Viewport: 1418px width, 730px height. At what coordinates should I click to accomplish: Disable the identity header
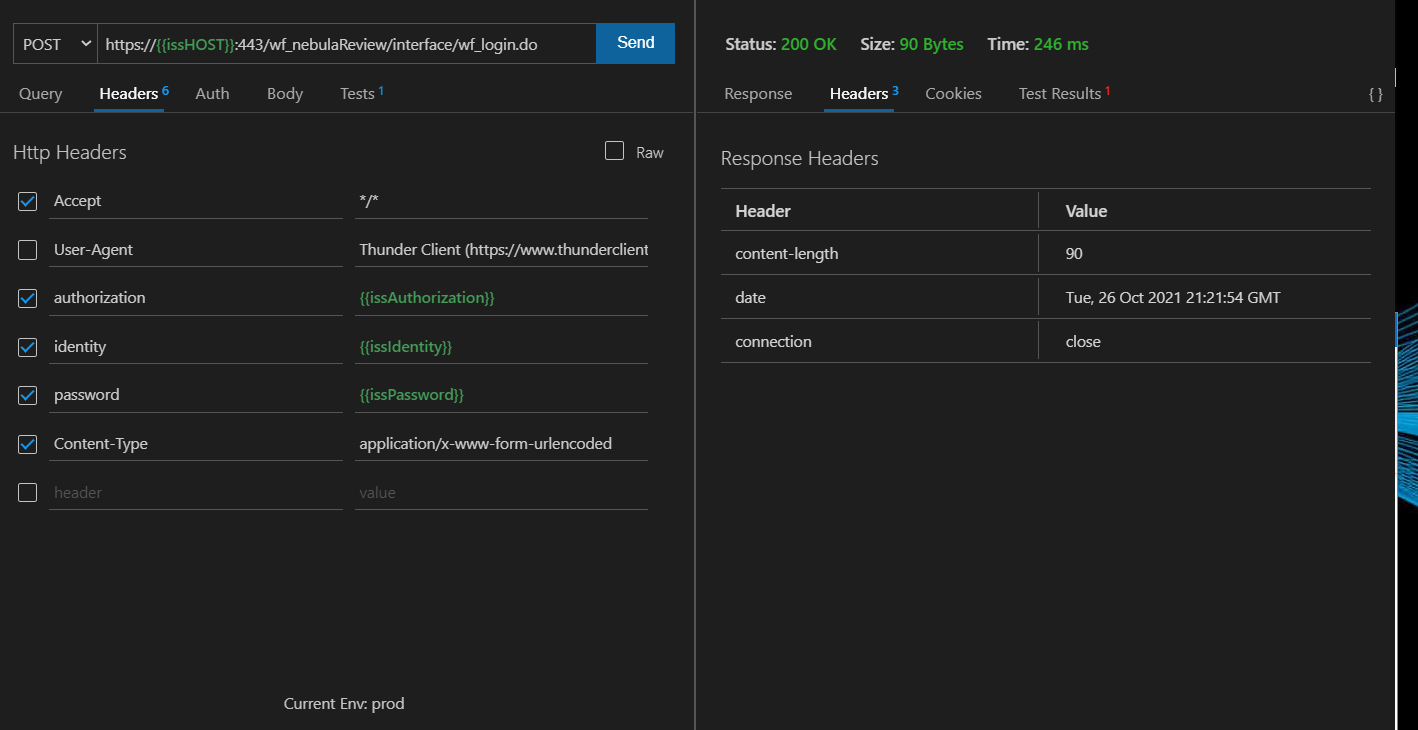pyautogui.click(x=27, y=346)
